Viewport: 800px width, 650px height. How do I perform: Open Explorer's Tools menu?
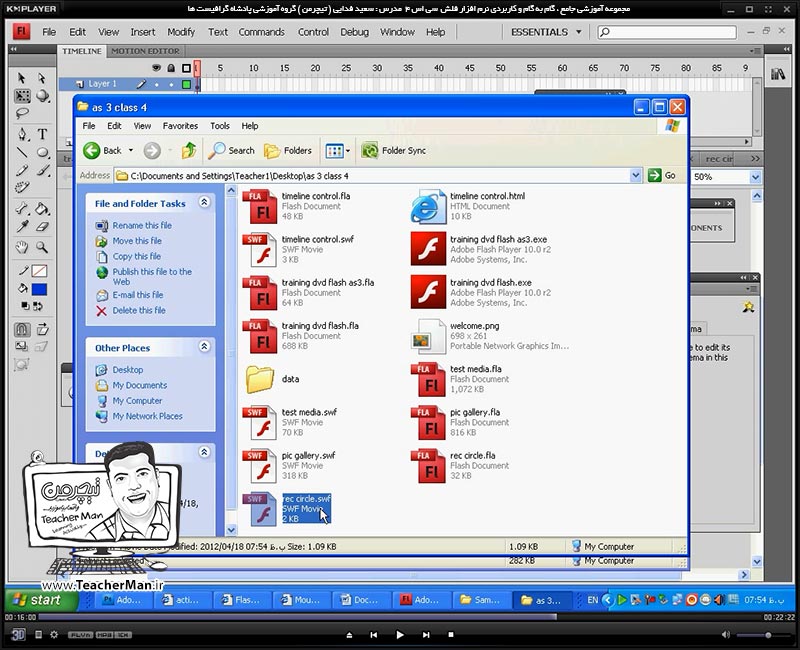pyautogui.click(x=220, y=126)
